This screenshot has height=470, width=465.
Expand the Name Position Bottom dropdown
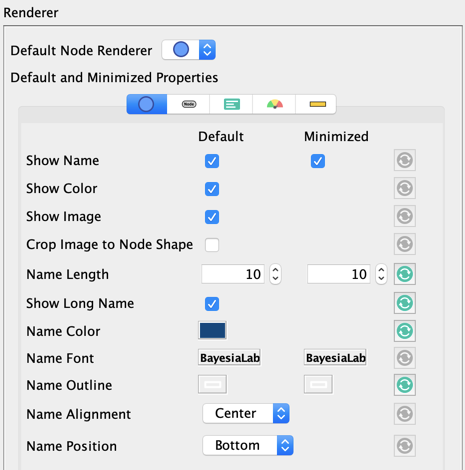[x=248, y=445]
